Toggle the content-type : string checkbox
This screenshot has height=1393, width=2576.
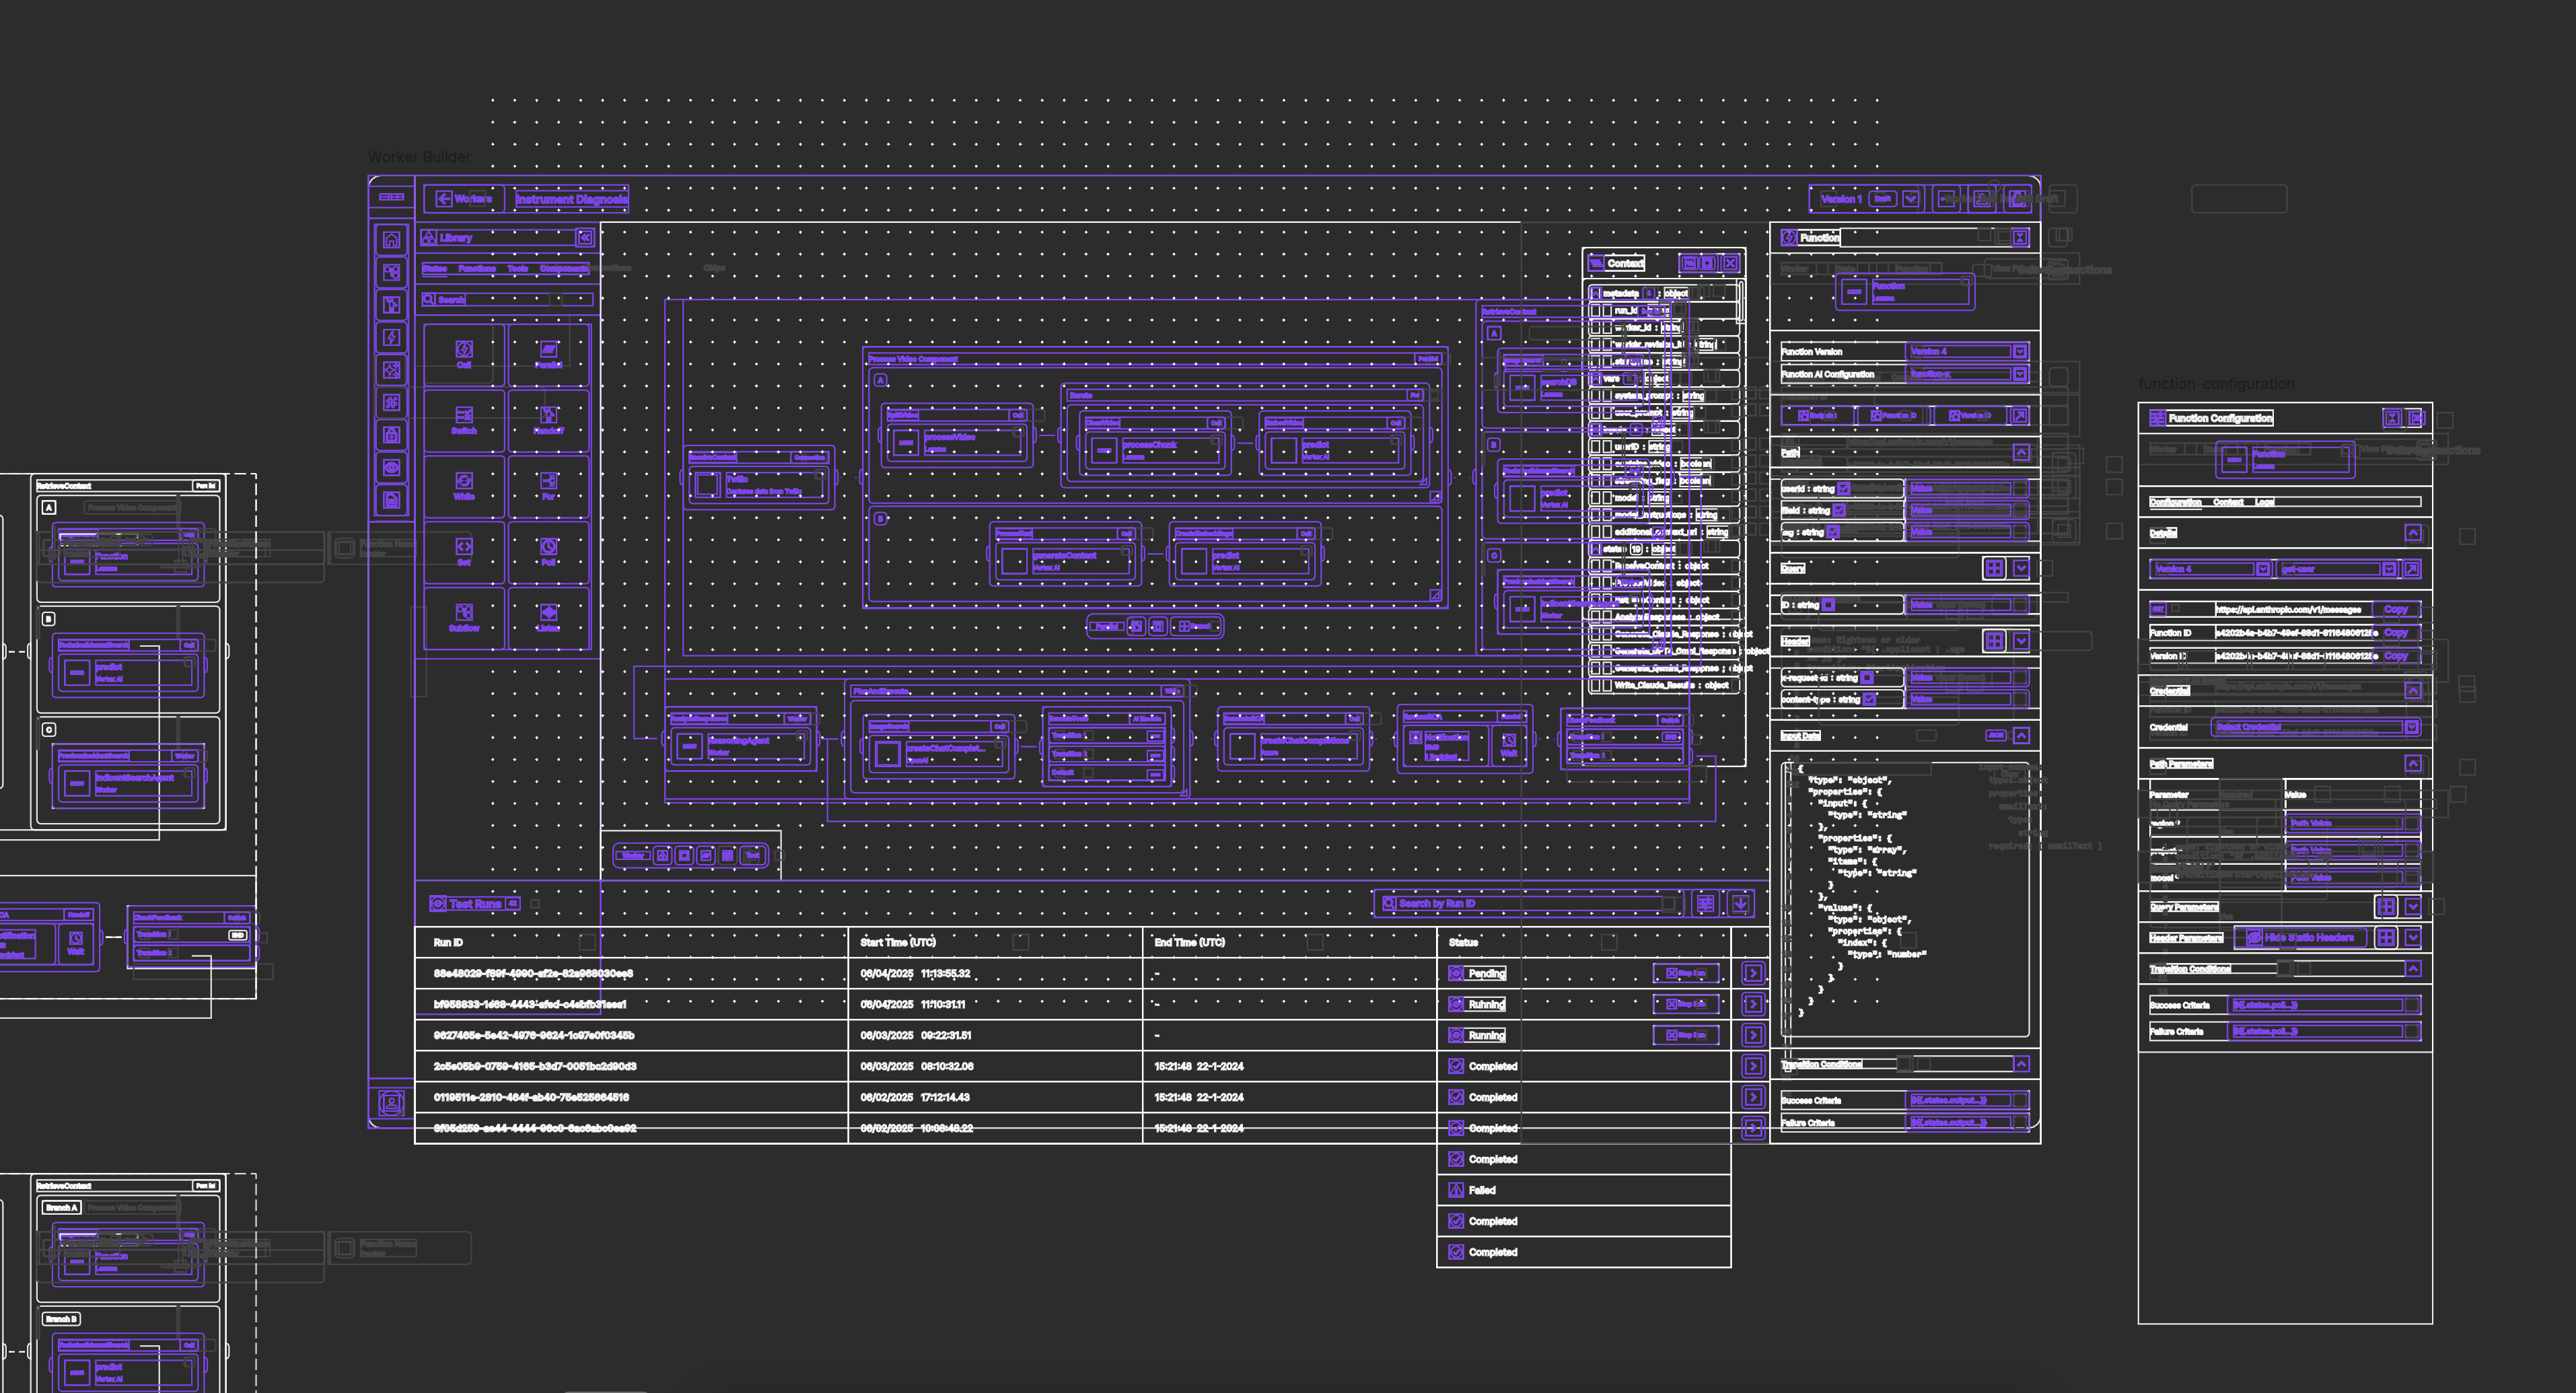[x=1869, y=700]
